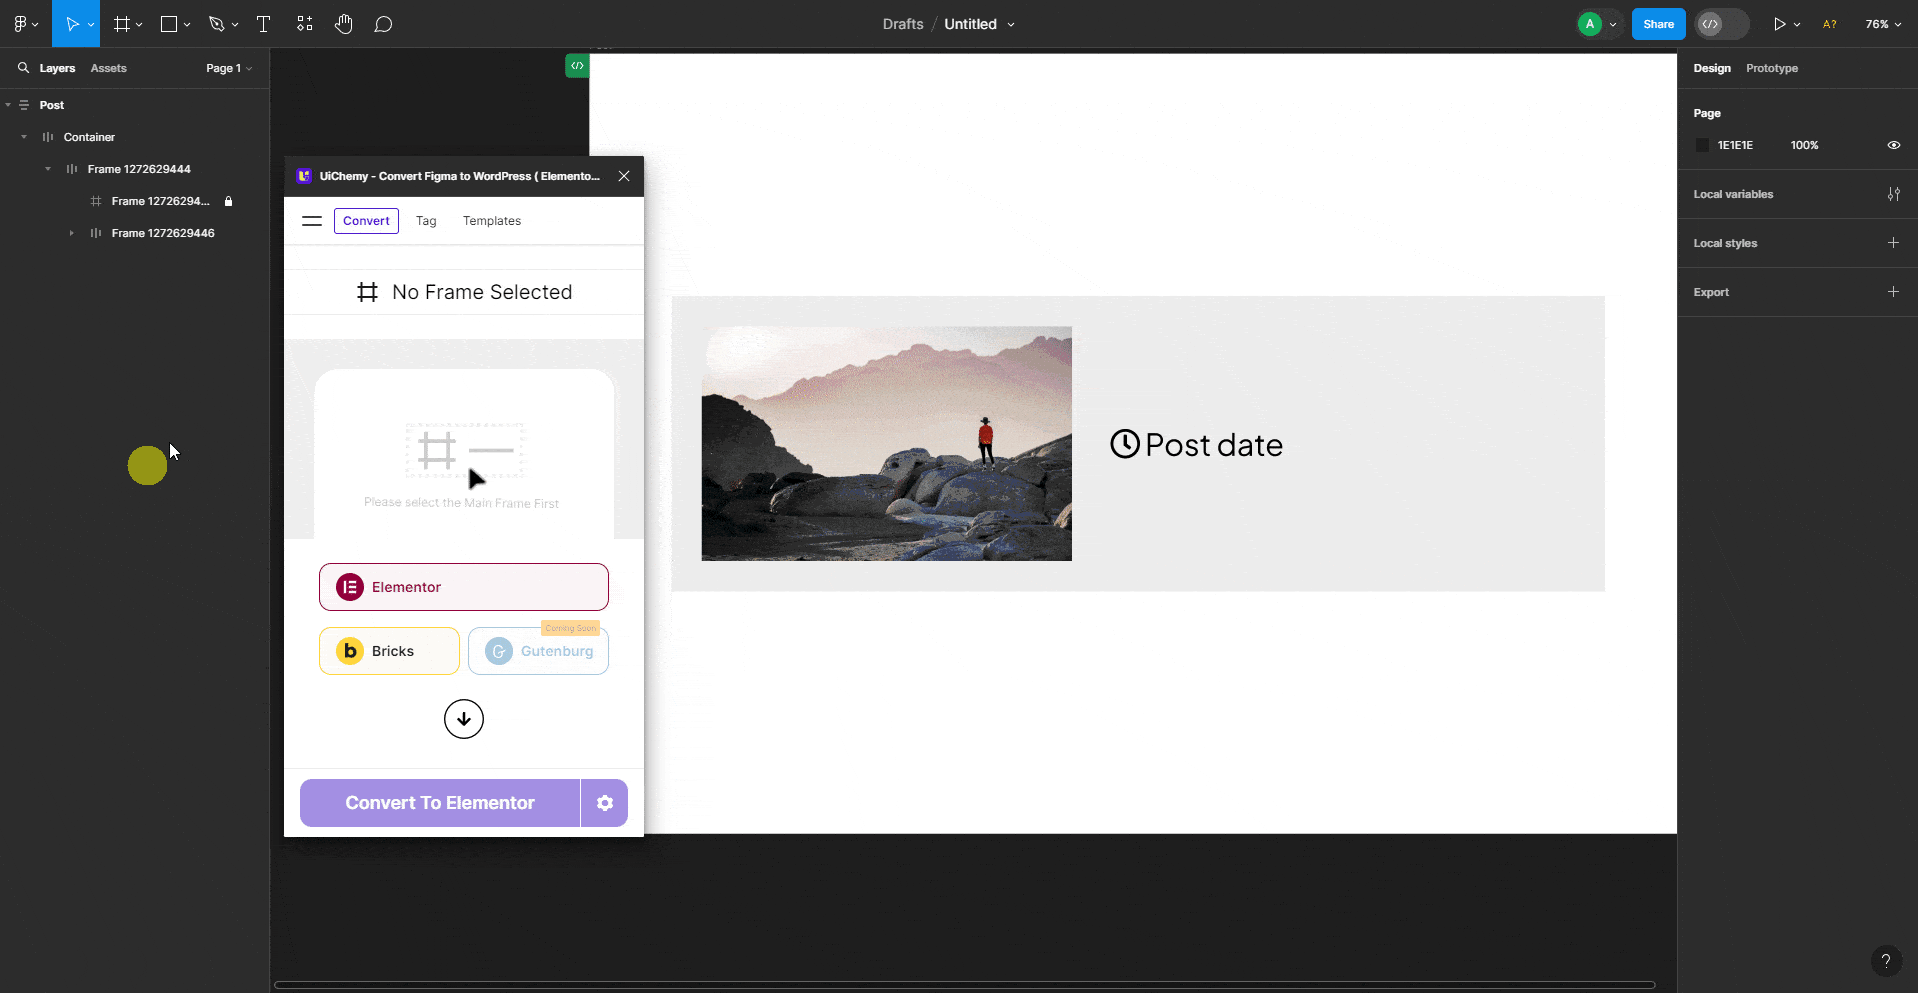Open Dev Mode toggle icon
This screenshot has width=1918, height=993.
tap(1712, 24)
